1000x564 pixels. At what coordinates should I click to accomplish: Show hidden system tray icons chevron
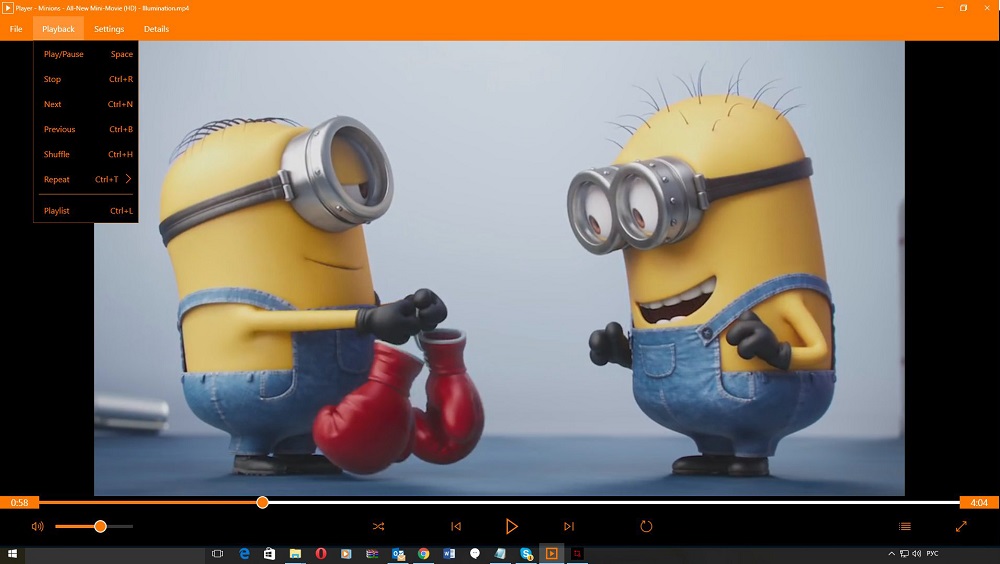pyautogui.click(x=892, y=554)
